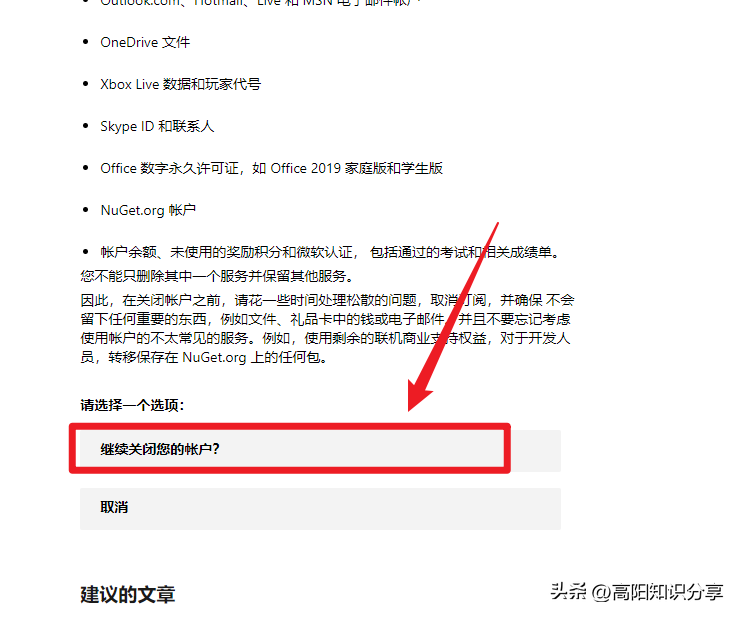Click the partially visible Outlook.com line at top
This screenshot has height=617, width=740.
tap(260, 2)
